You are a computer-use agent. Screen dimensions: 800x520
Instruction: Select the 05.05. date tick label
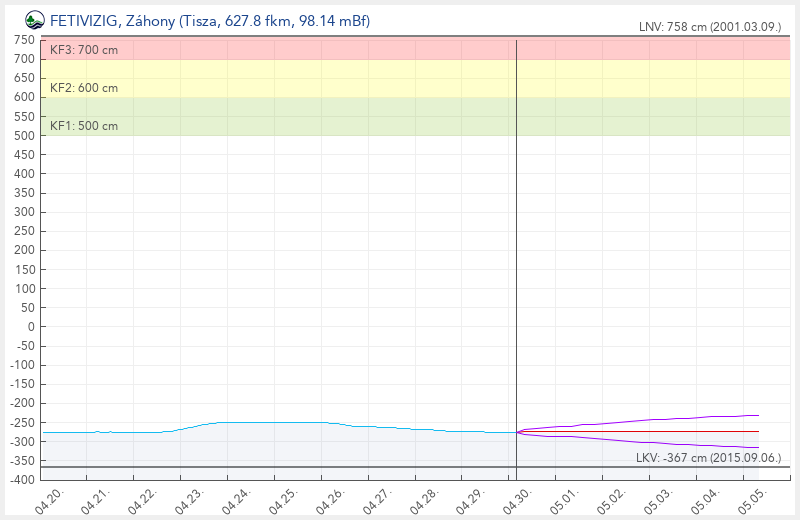pyautogui.click(x=751, y=499)
